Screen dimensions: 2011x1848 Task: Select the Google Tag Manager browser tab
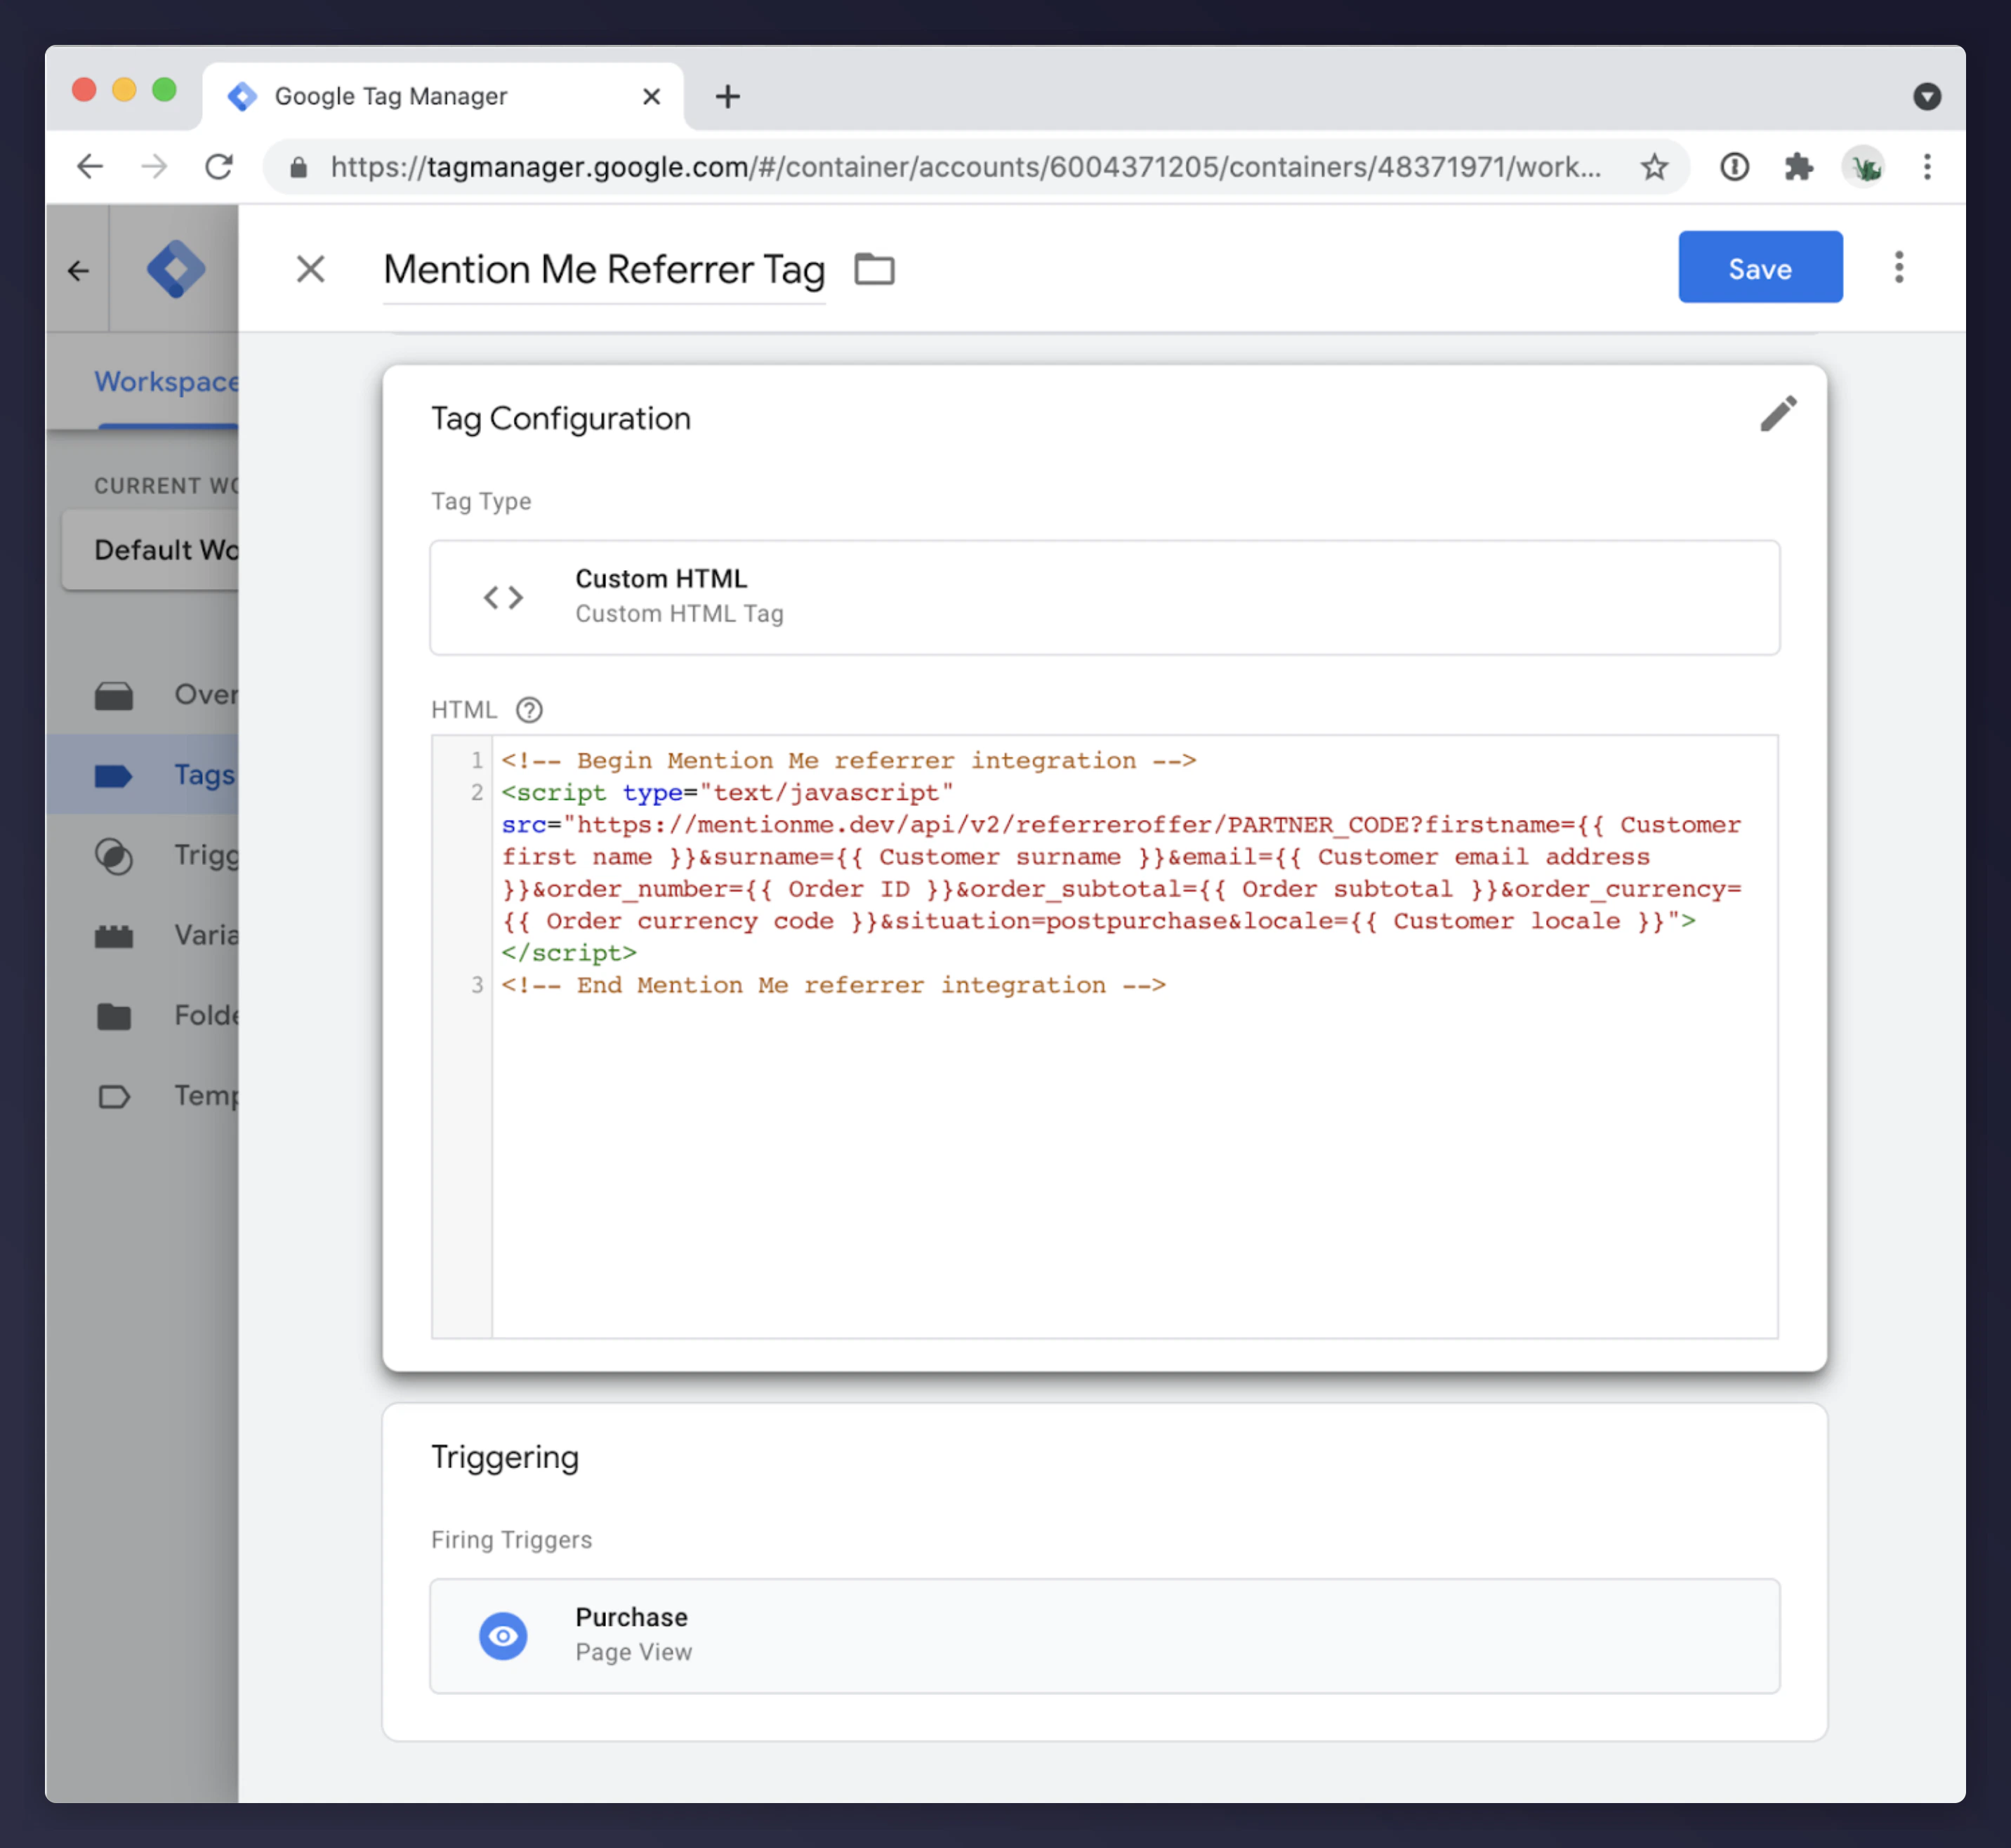point(443,96)
